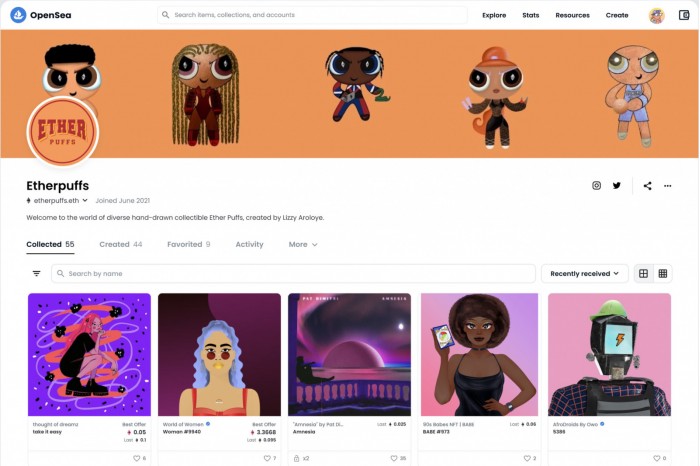Click the OpenSea logo
The height and width of the screenshot is (466, 700).
point(41,15)
